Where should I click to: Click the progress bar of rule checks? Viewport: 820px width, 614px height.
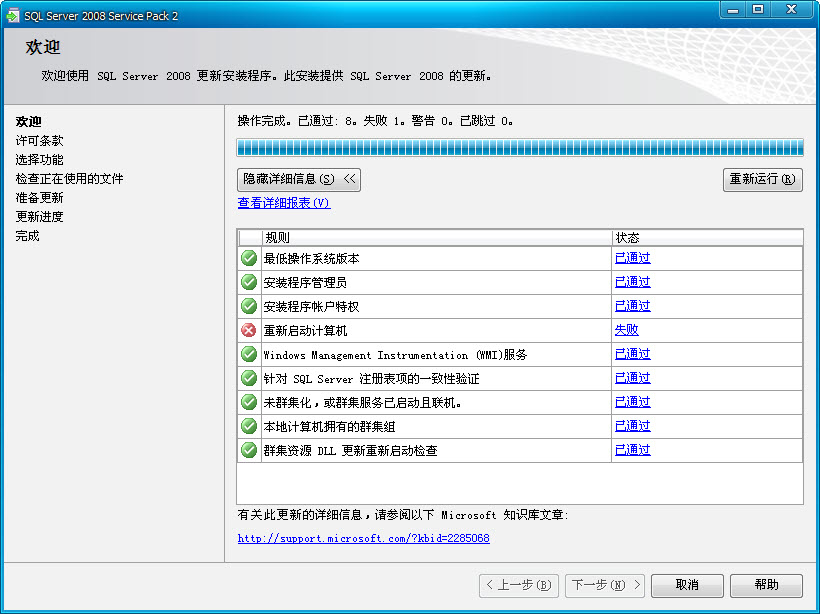pyautogui.click(x=519, y=148)
